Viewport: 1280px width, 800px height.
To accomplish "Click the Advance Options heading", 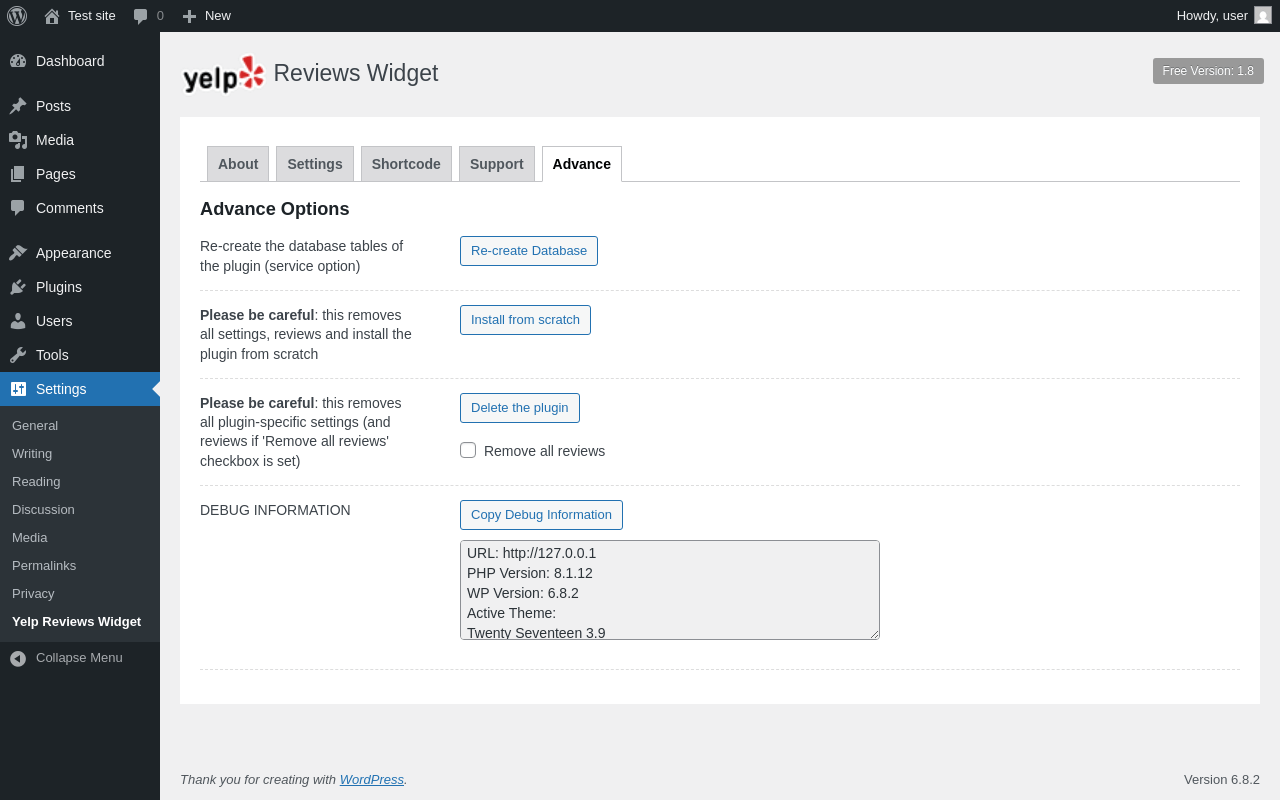I will (x=275, y=209).
